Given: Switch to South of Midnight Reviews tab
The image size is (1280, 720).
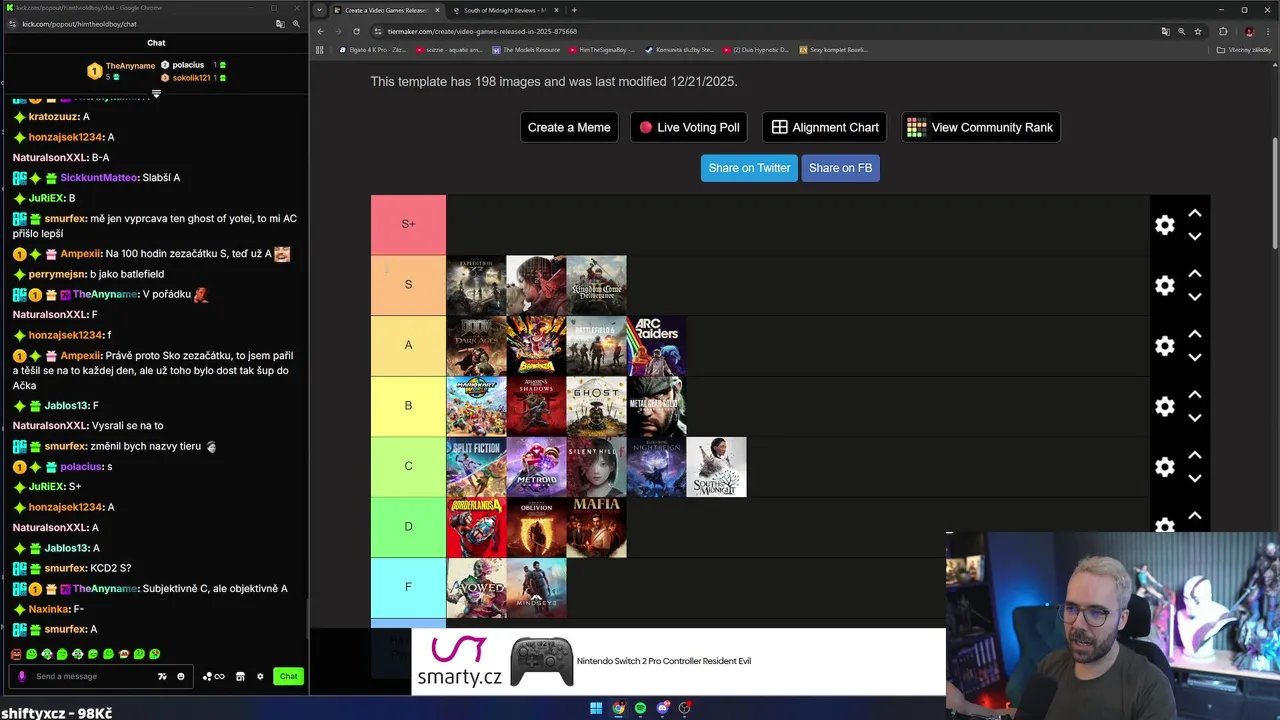Looking at the screenshot, I should coord(505,10).
